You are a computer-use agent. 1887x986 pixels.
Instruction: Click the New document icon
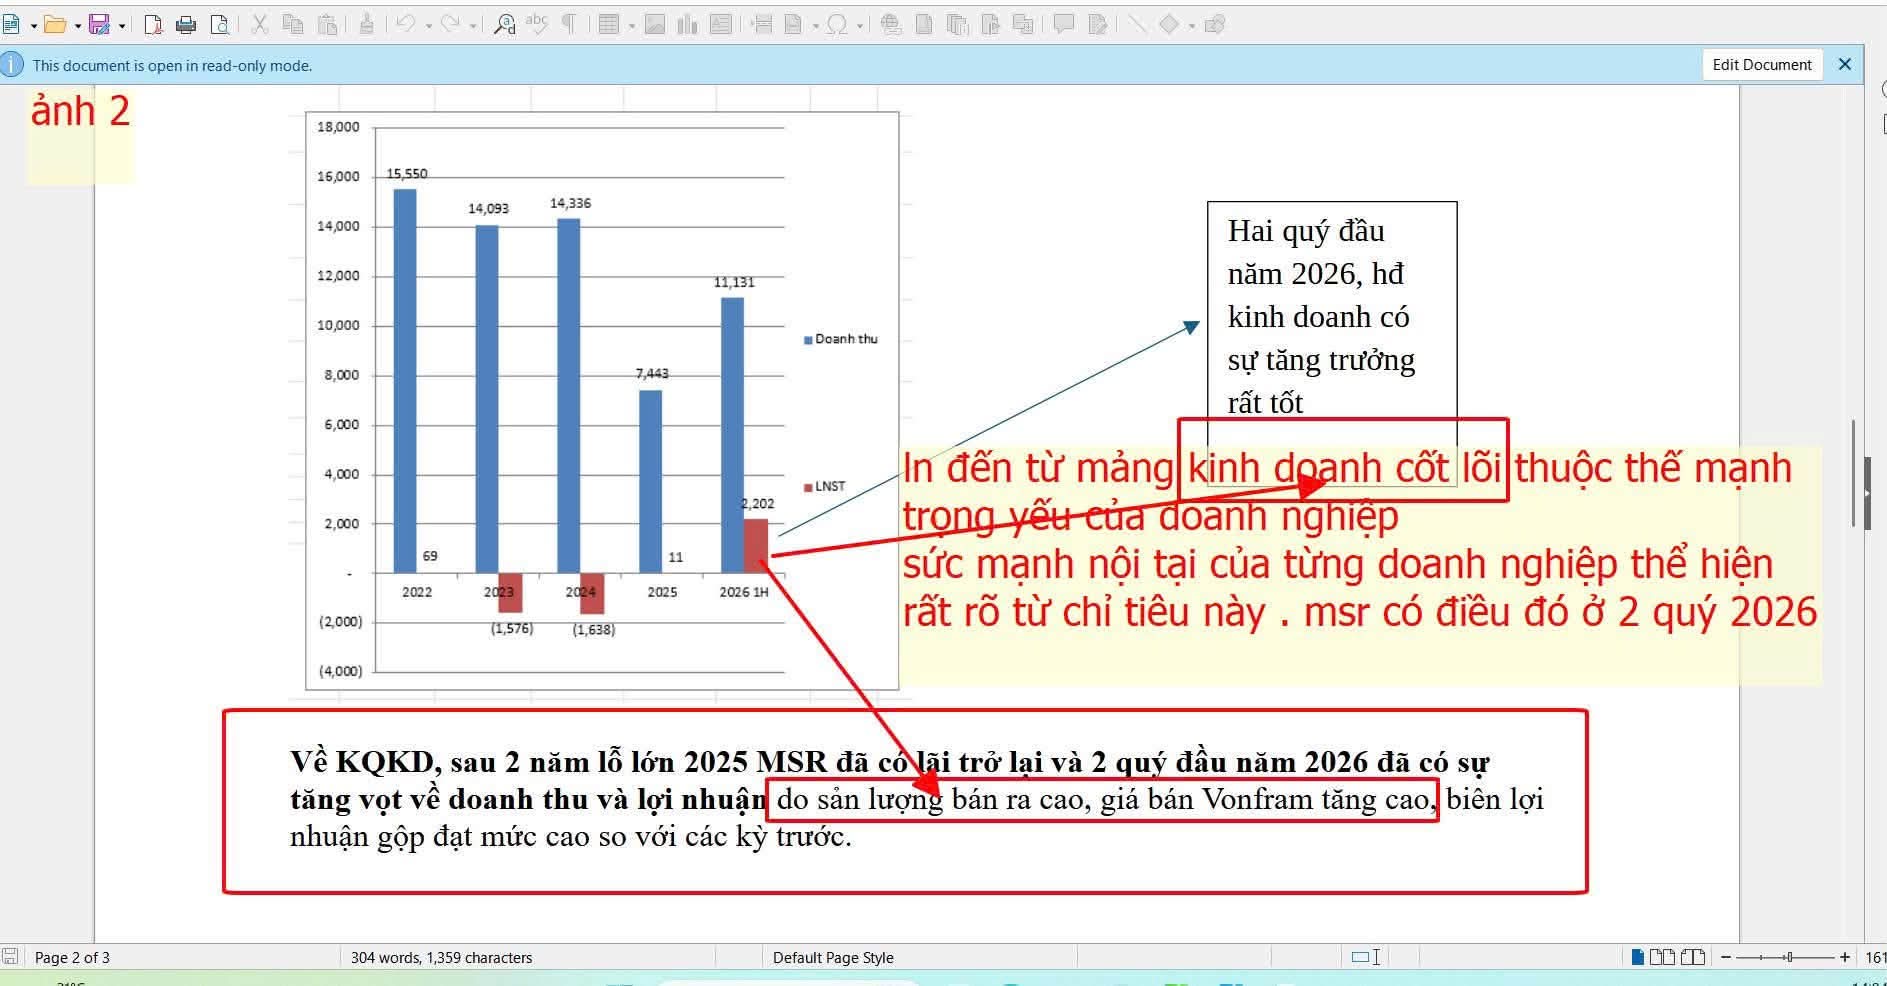click(x=12, y=25)
